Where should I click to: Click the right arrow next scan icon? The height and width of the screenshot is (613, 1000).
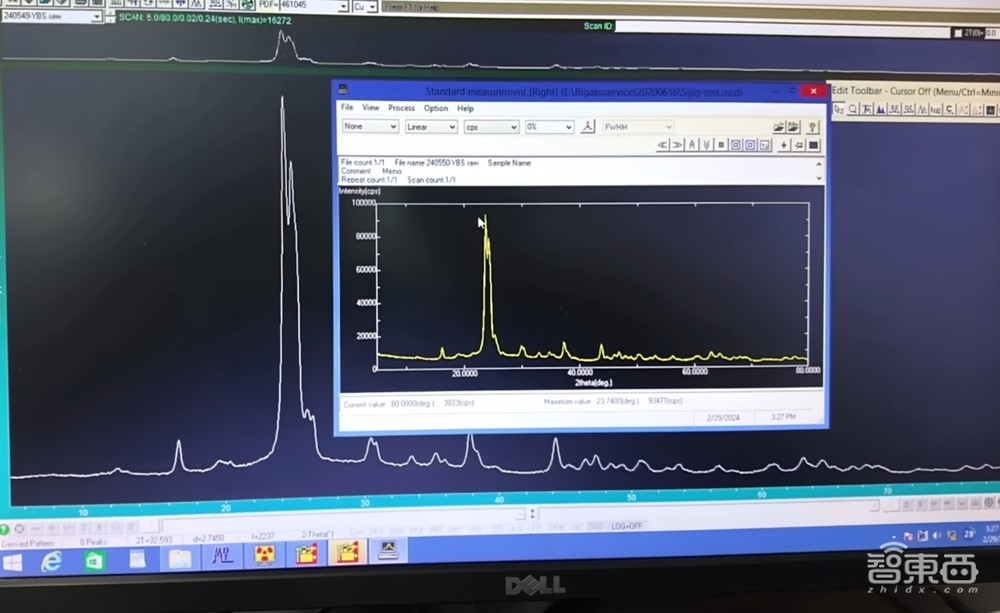tap(677, 145)
